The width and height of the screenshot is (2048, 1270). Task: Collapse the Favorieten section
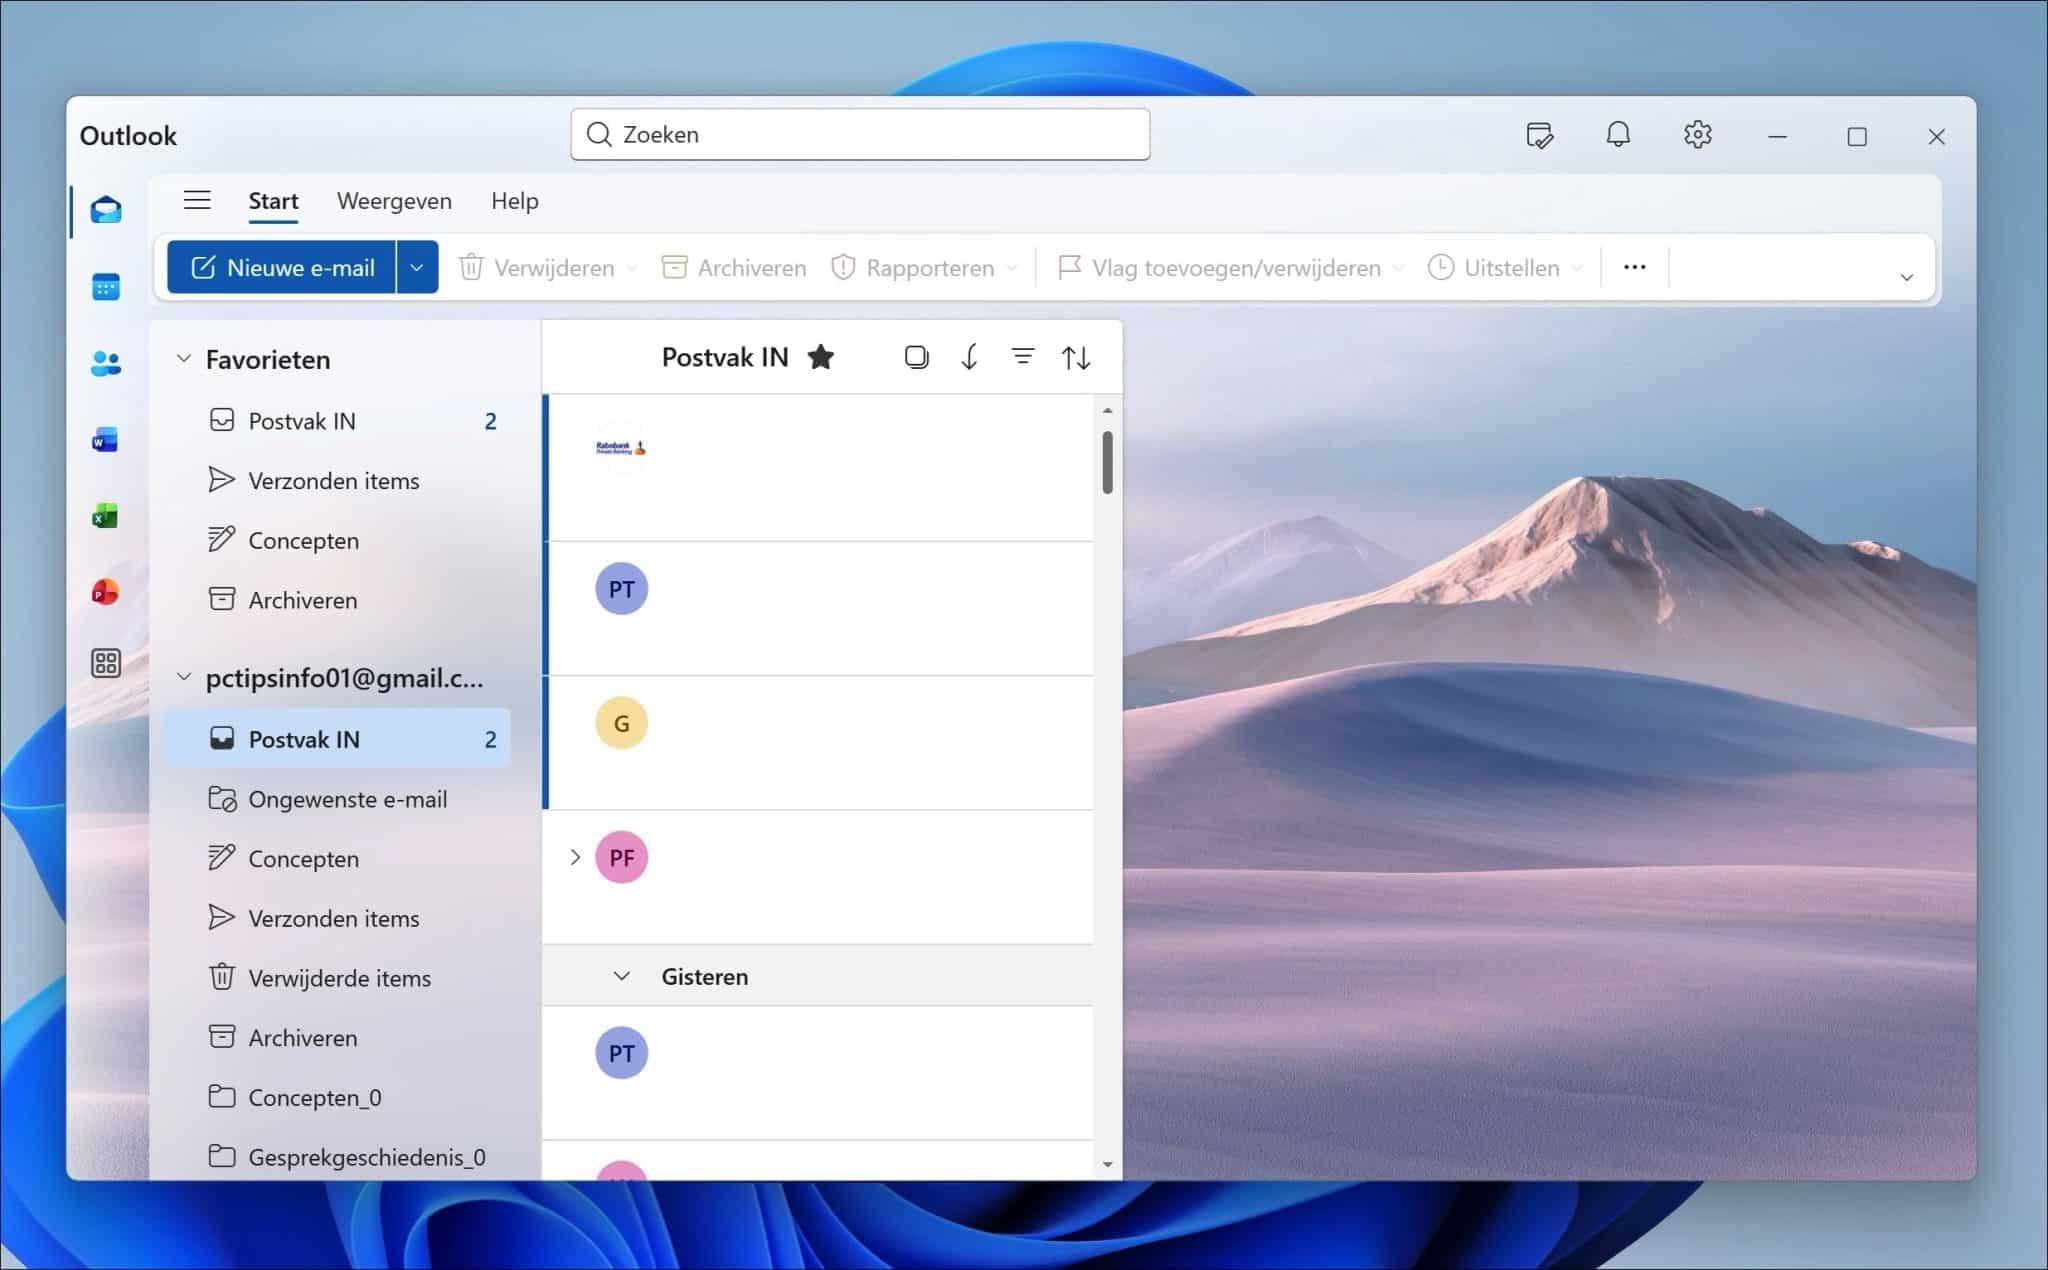[184, 358]
